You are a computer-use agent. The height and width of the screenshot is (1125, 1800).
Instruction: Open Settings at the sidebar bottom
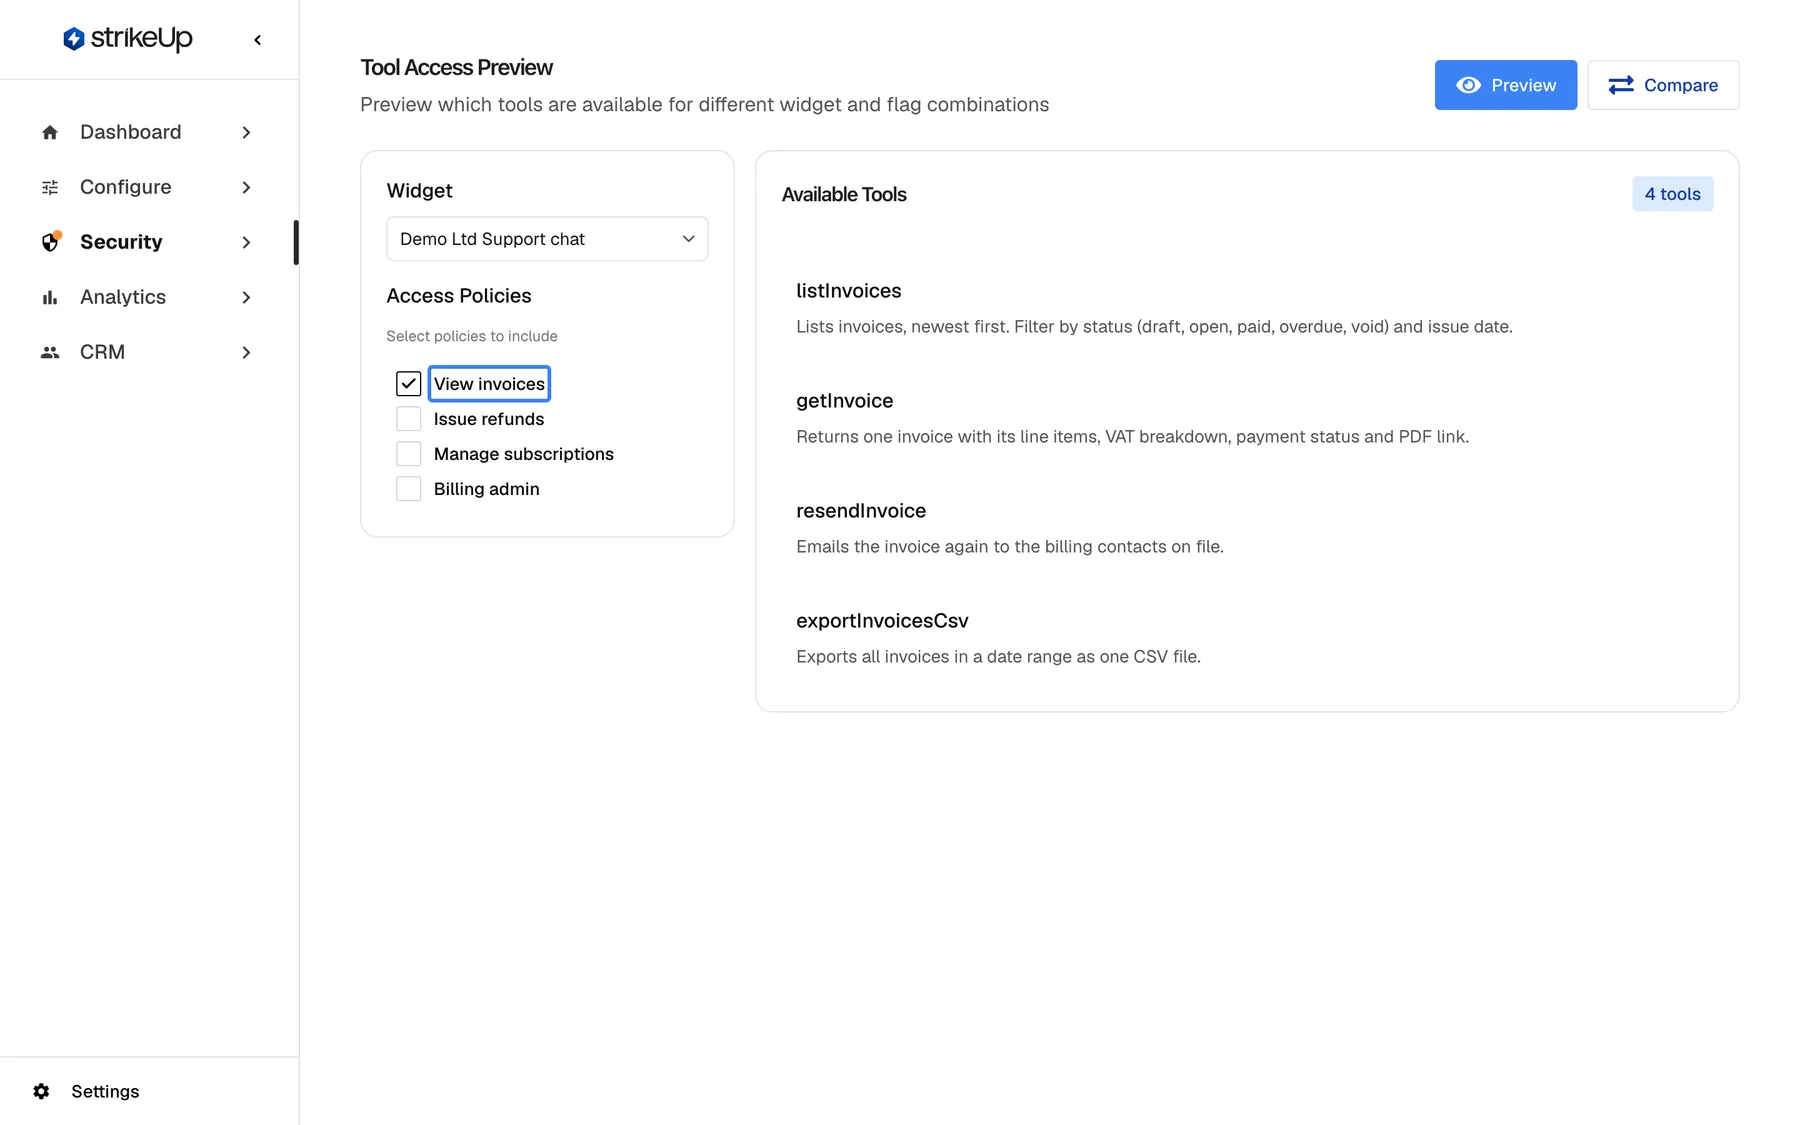click(x=105, y=1091)
